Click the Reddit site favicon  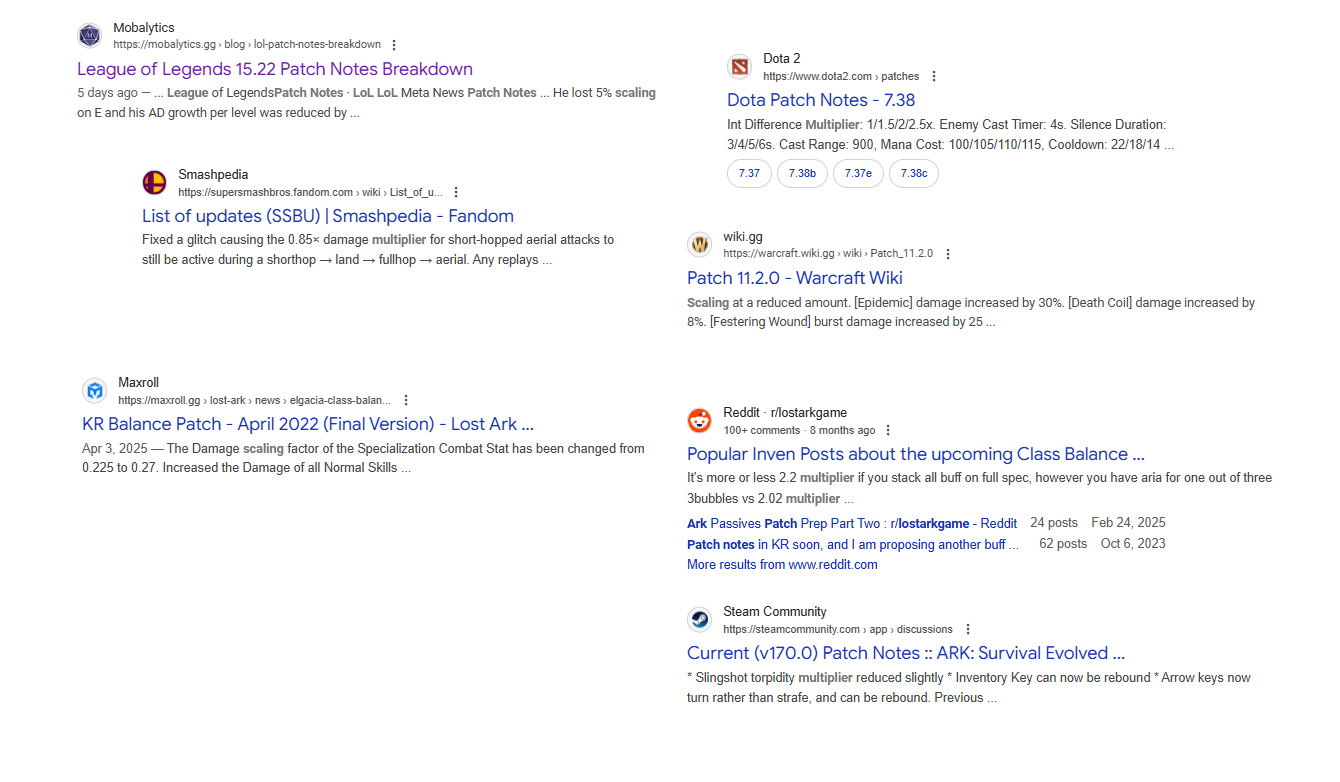point(700,420)
